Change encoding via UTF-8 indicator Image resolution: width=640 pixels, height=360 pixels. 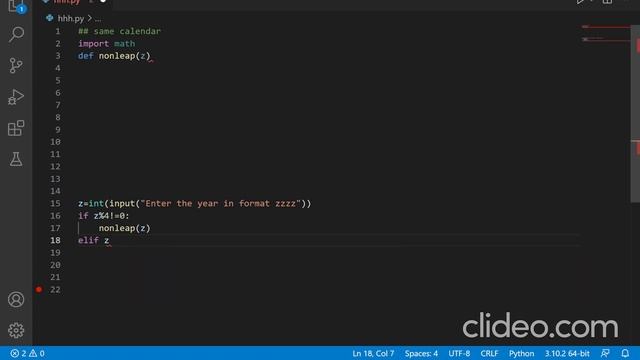click(459, 353)
